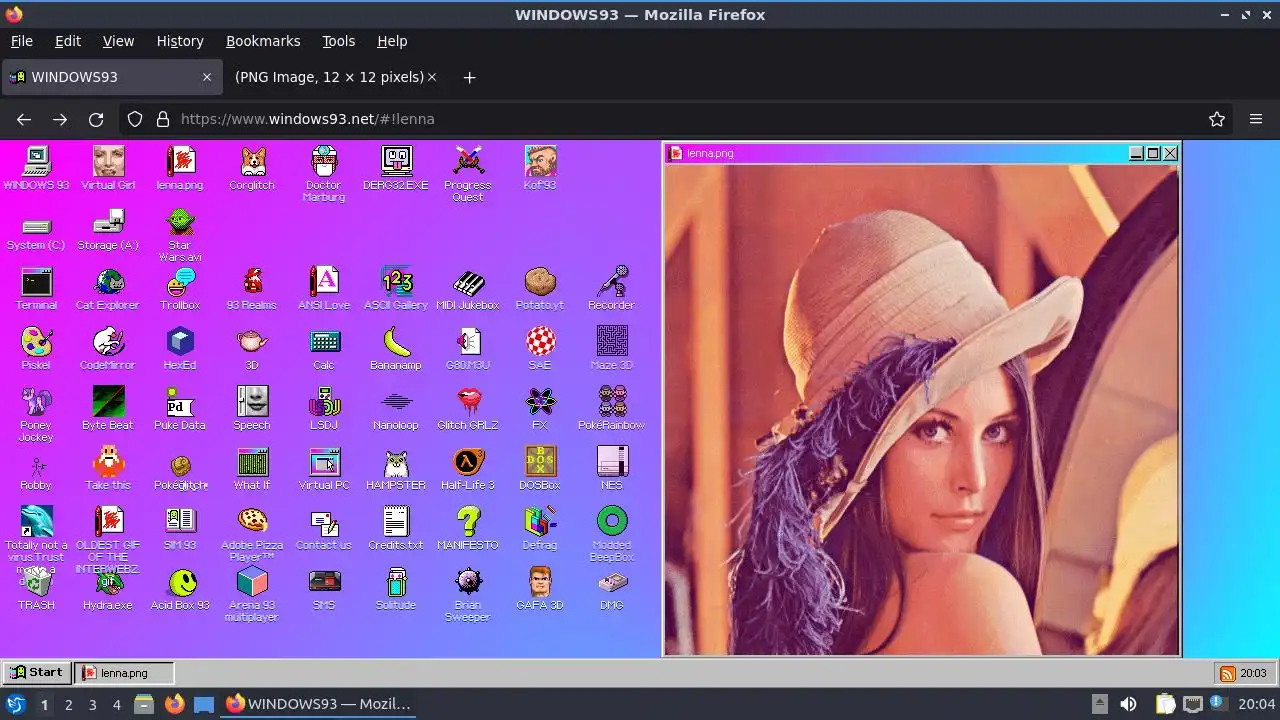Launch Bananamp banana icon
The height and width of the screenshot is (720, 1280).
(396, 342)
